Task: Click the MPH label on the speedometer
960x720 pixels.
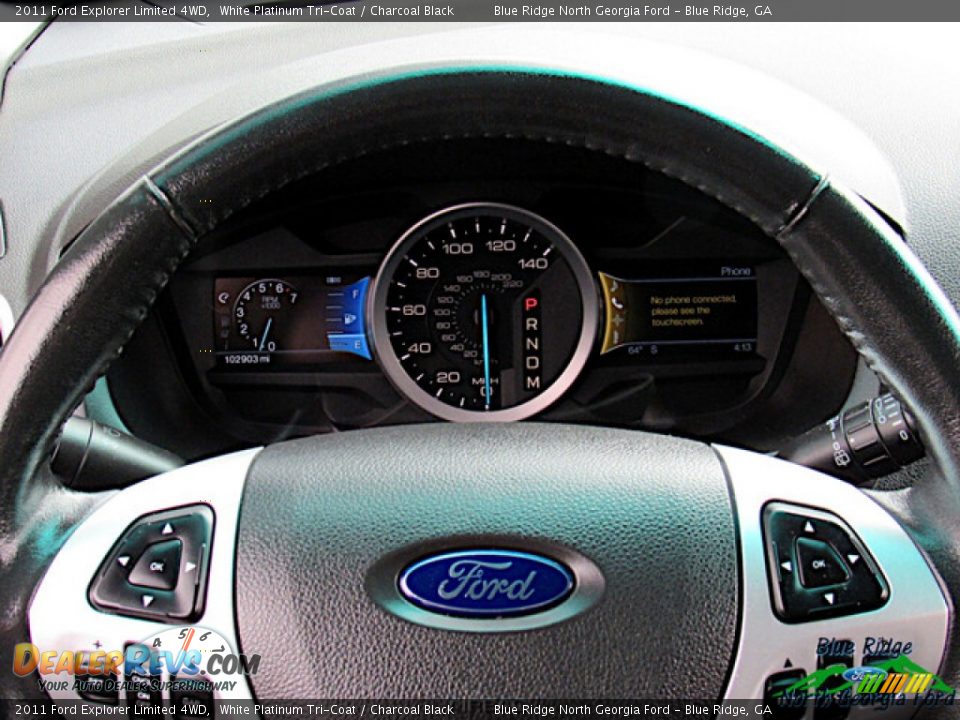Action: pos(485,381)
